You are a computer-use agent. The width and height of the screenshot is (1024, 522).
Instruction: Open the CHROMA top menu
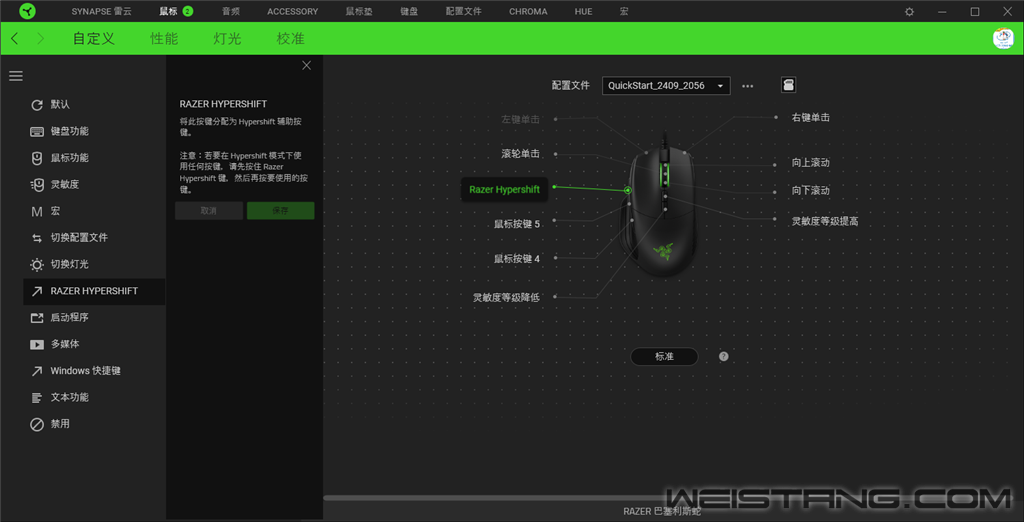528,12
